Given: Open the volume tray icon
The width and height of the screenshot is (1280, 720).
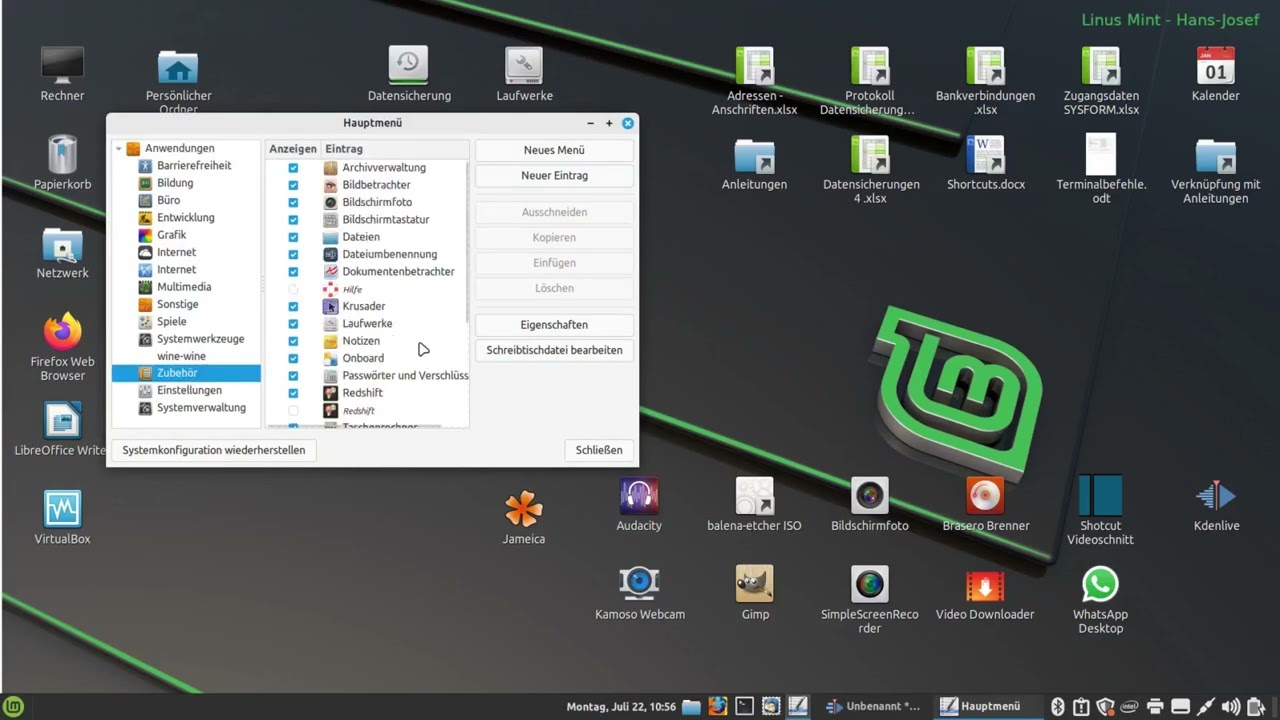Looking at the screenshot, I should tap(1230, 707).
